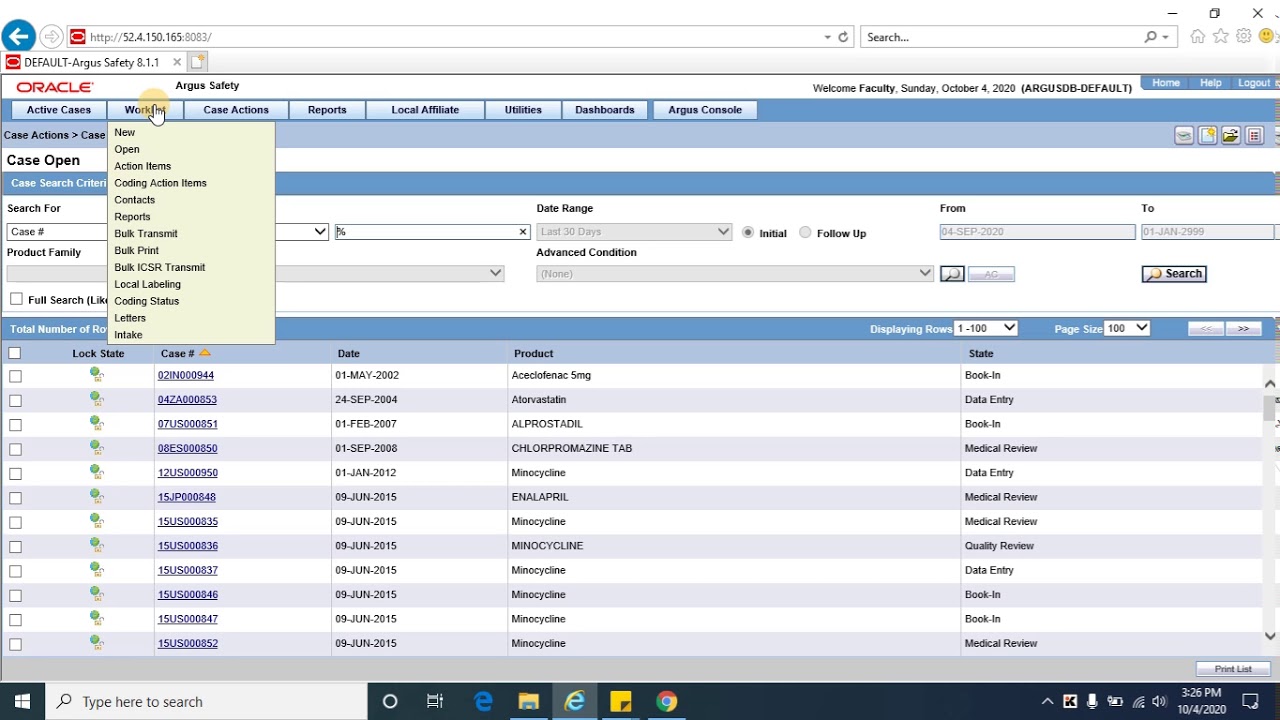1280x720 pixels.
Task: Select Coding Action Items in Worklist menu
Action: [x=160, y=183]
